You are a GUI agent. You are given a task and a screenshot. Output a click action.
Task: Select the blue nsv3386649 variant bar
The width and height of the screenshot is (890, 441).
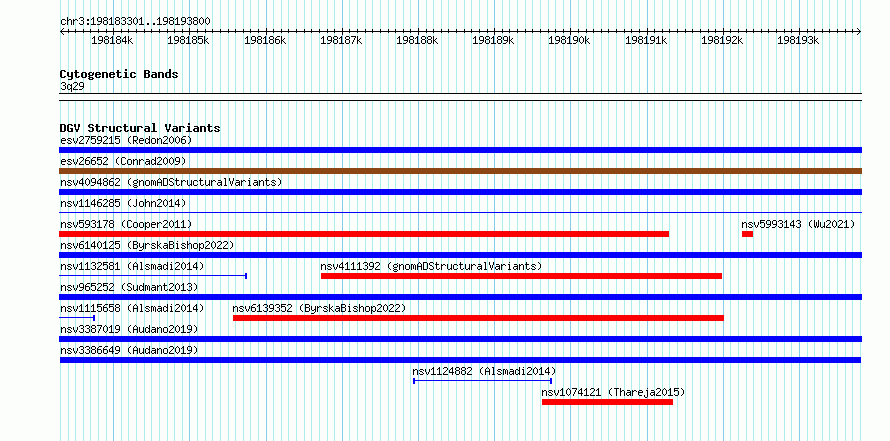(x=460, y=360)
